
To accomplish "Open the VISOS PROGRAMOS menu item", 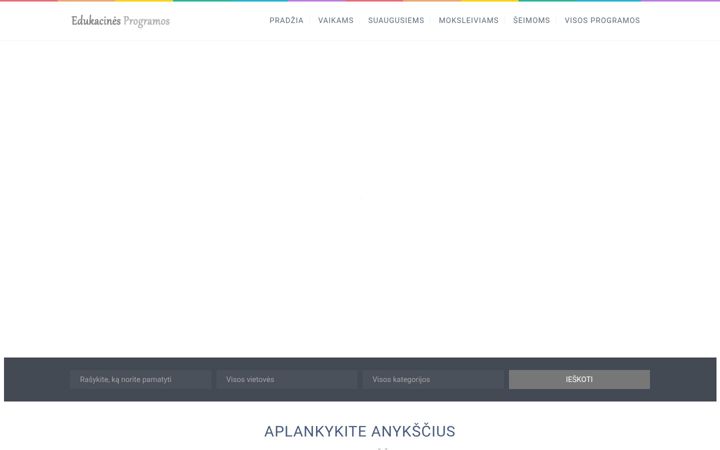I will (x=602, y=20).
